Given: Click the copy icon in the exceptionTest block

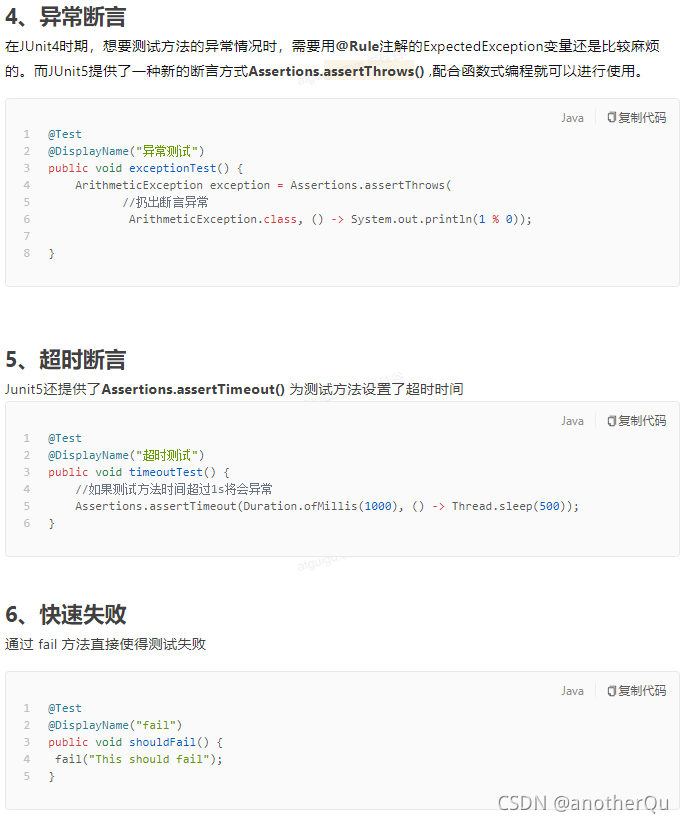Looking at the screenshot, I should point(612,117).
